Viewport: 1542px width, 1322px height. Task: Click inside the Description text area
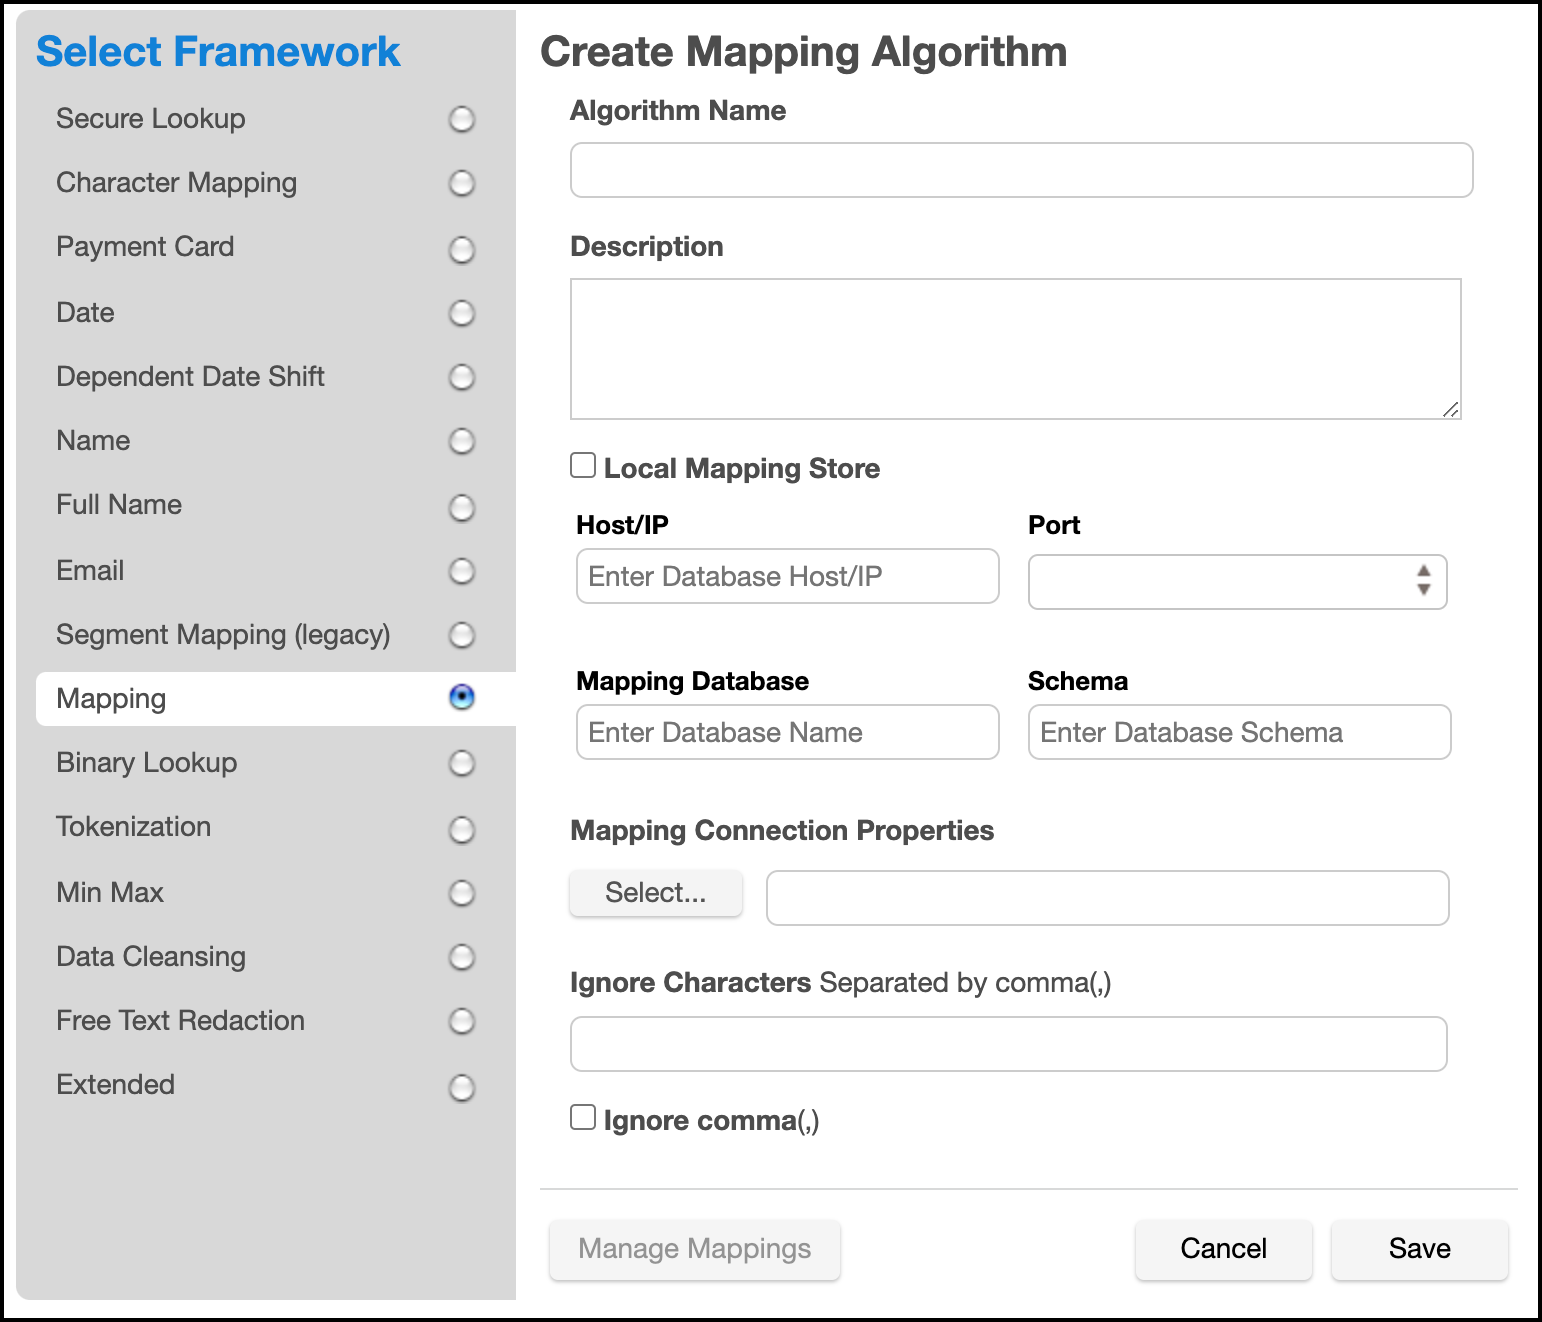pyautogui.click(x=1015, y=348)
